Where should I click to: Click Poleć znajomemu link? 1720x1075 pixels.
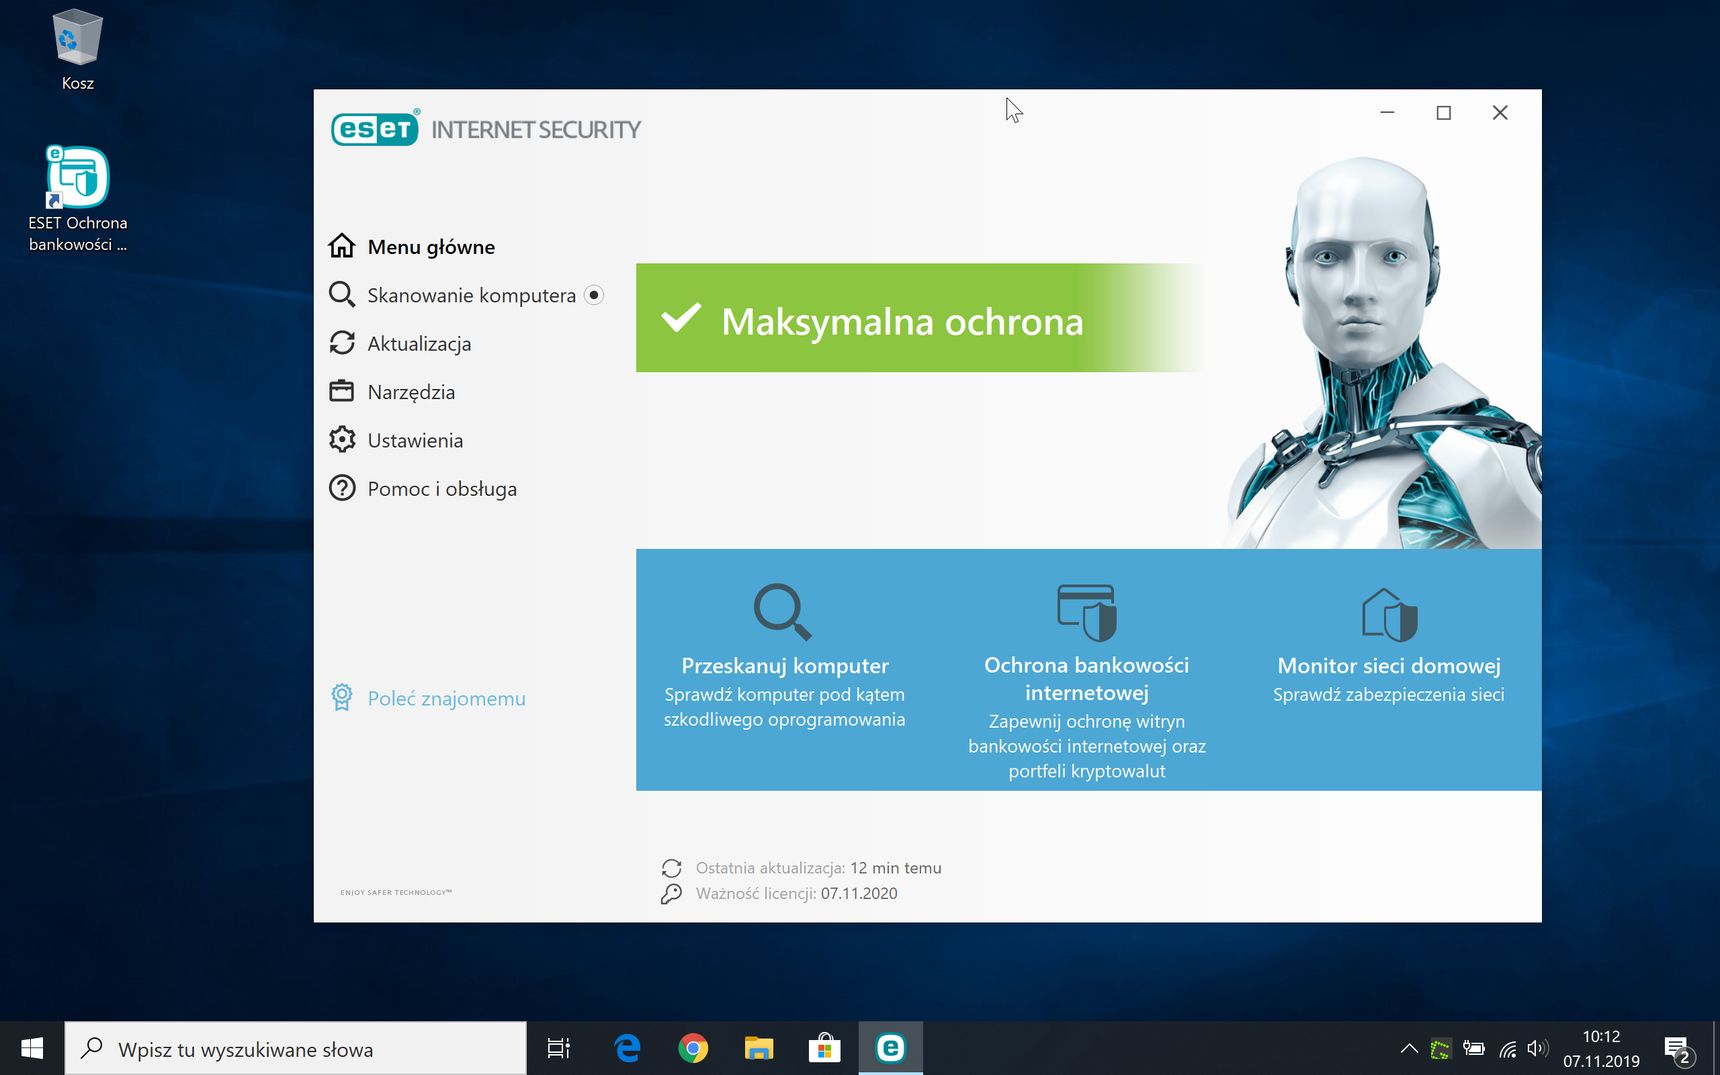pyautogui.click(x=446, y=698)
